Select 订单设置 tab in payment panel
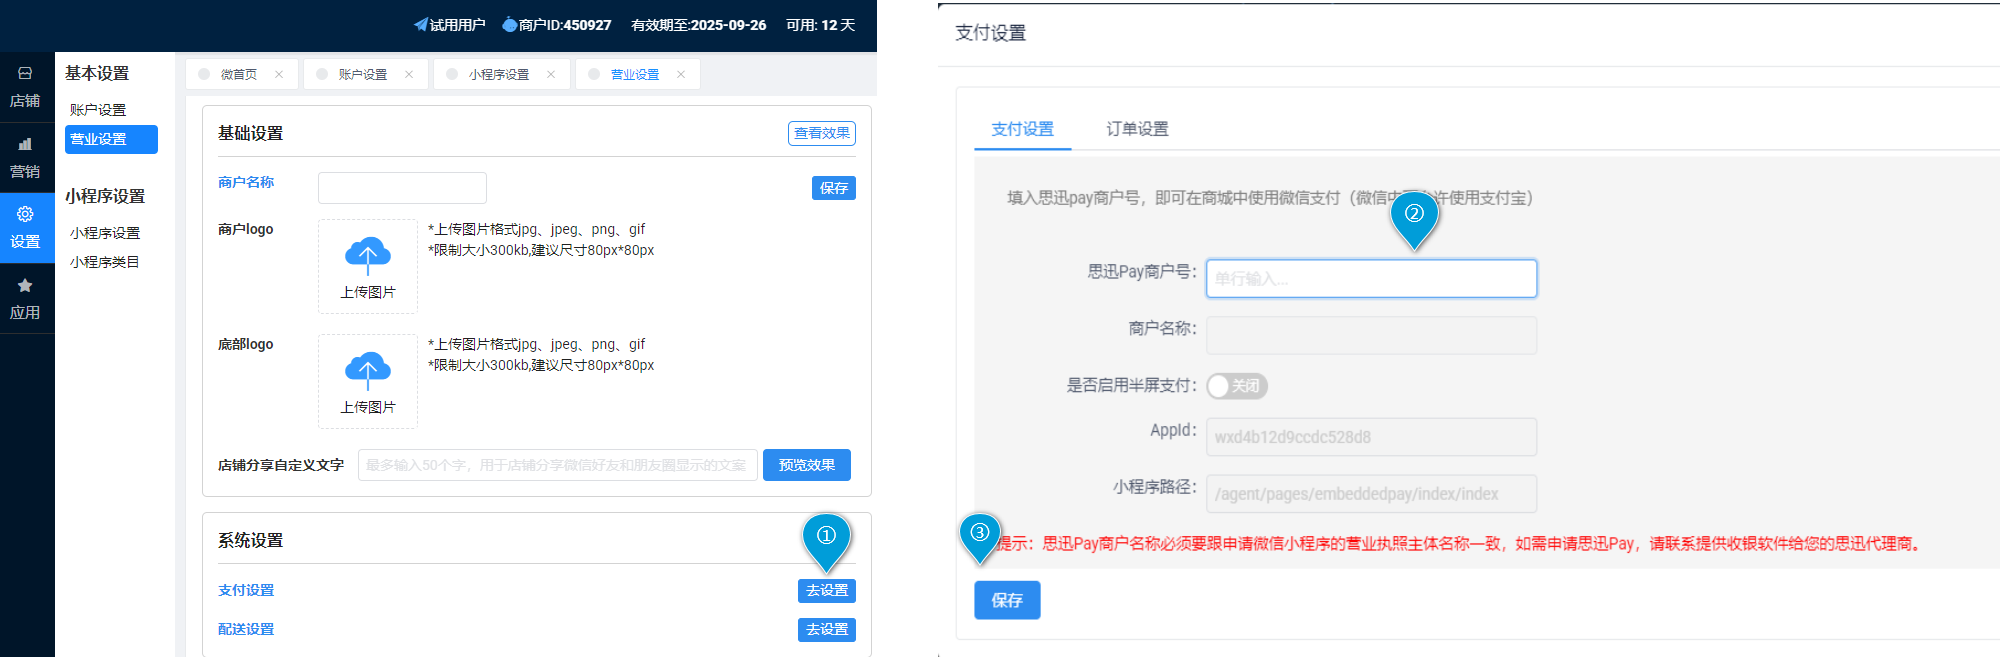 pos(1137,129)
